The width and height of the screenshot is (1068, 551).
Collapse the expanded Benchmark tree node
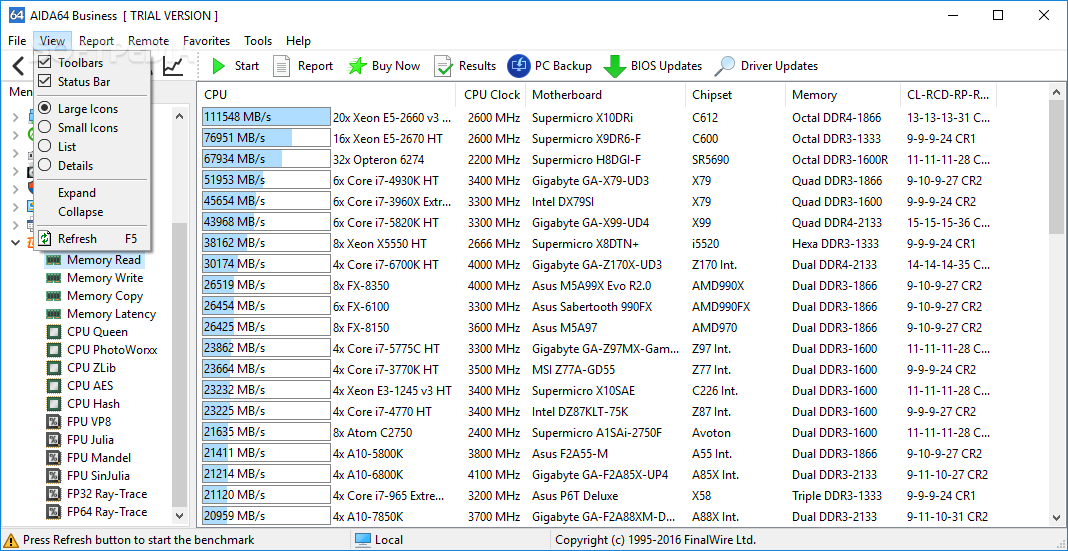click(x=16, y=242)
